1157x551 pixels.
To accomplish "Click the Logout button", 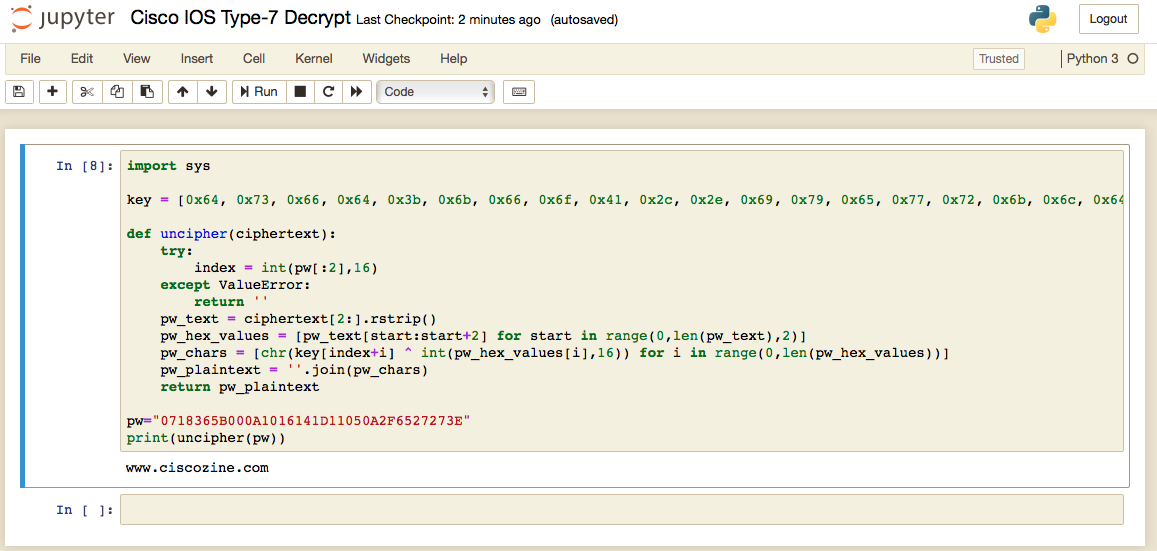I will pyautogui.click(x=1108, y=19).
